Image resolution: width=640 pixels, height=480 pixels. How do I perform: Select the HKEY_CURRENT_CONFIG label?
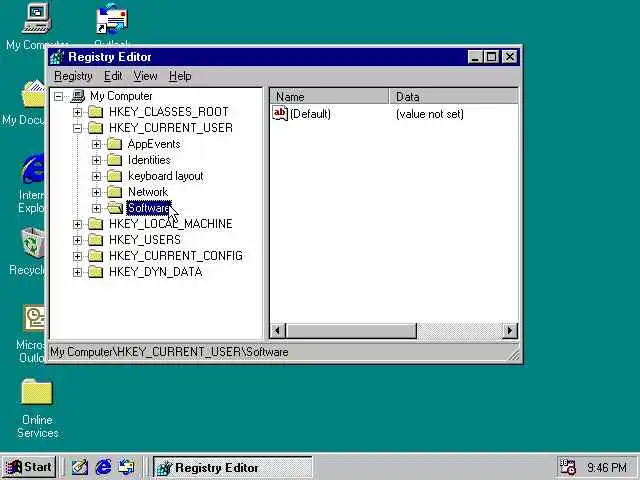coord(176,256)
